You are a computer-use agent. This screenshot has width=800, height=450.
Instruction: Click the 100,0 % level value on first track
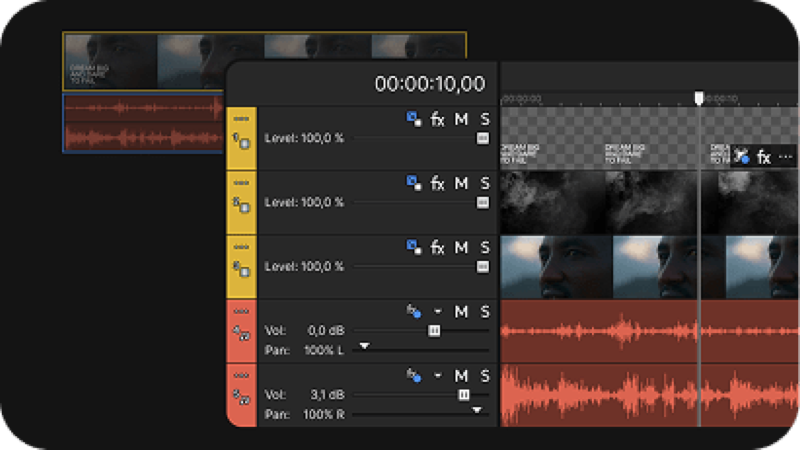(322, 138)
